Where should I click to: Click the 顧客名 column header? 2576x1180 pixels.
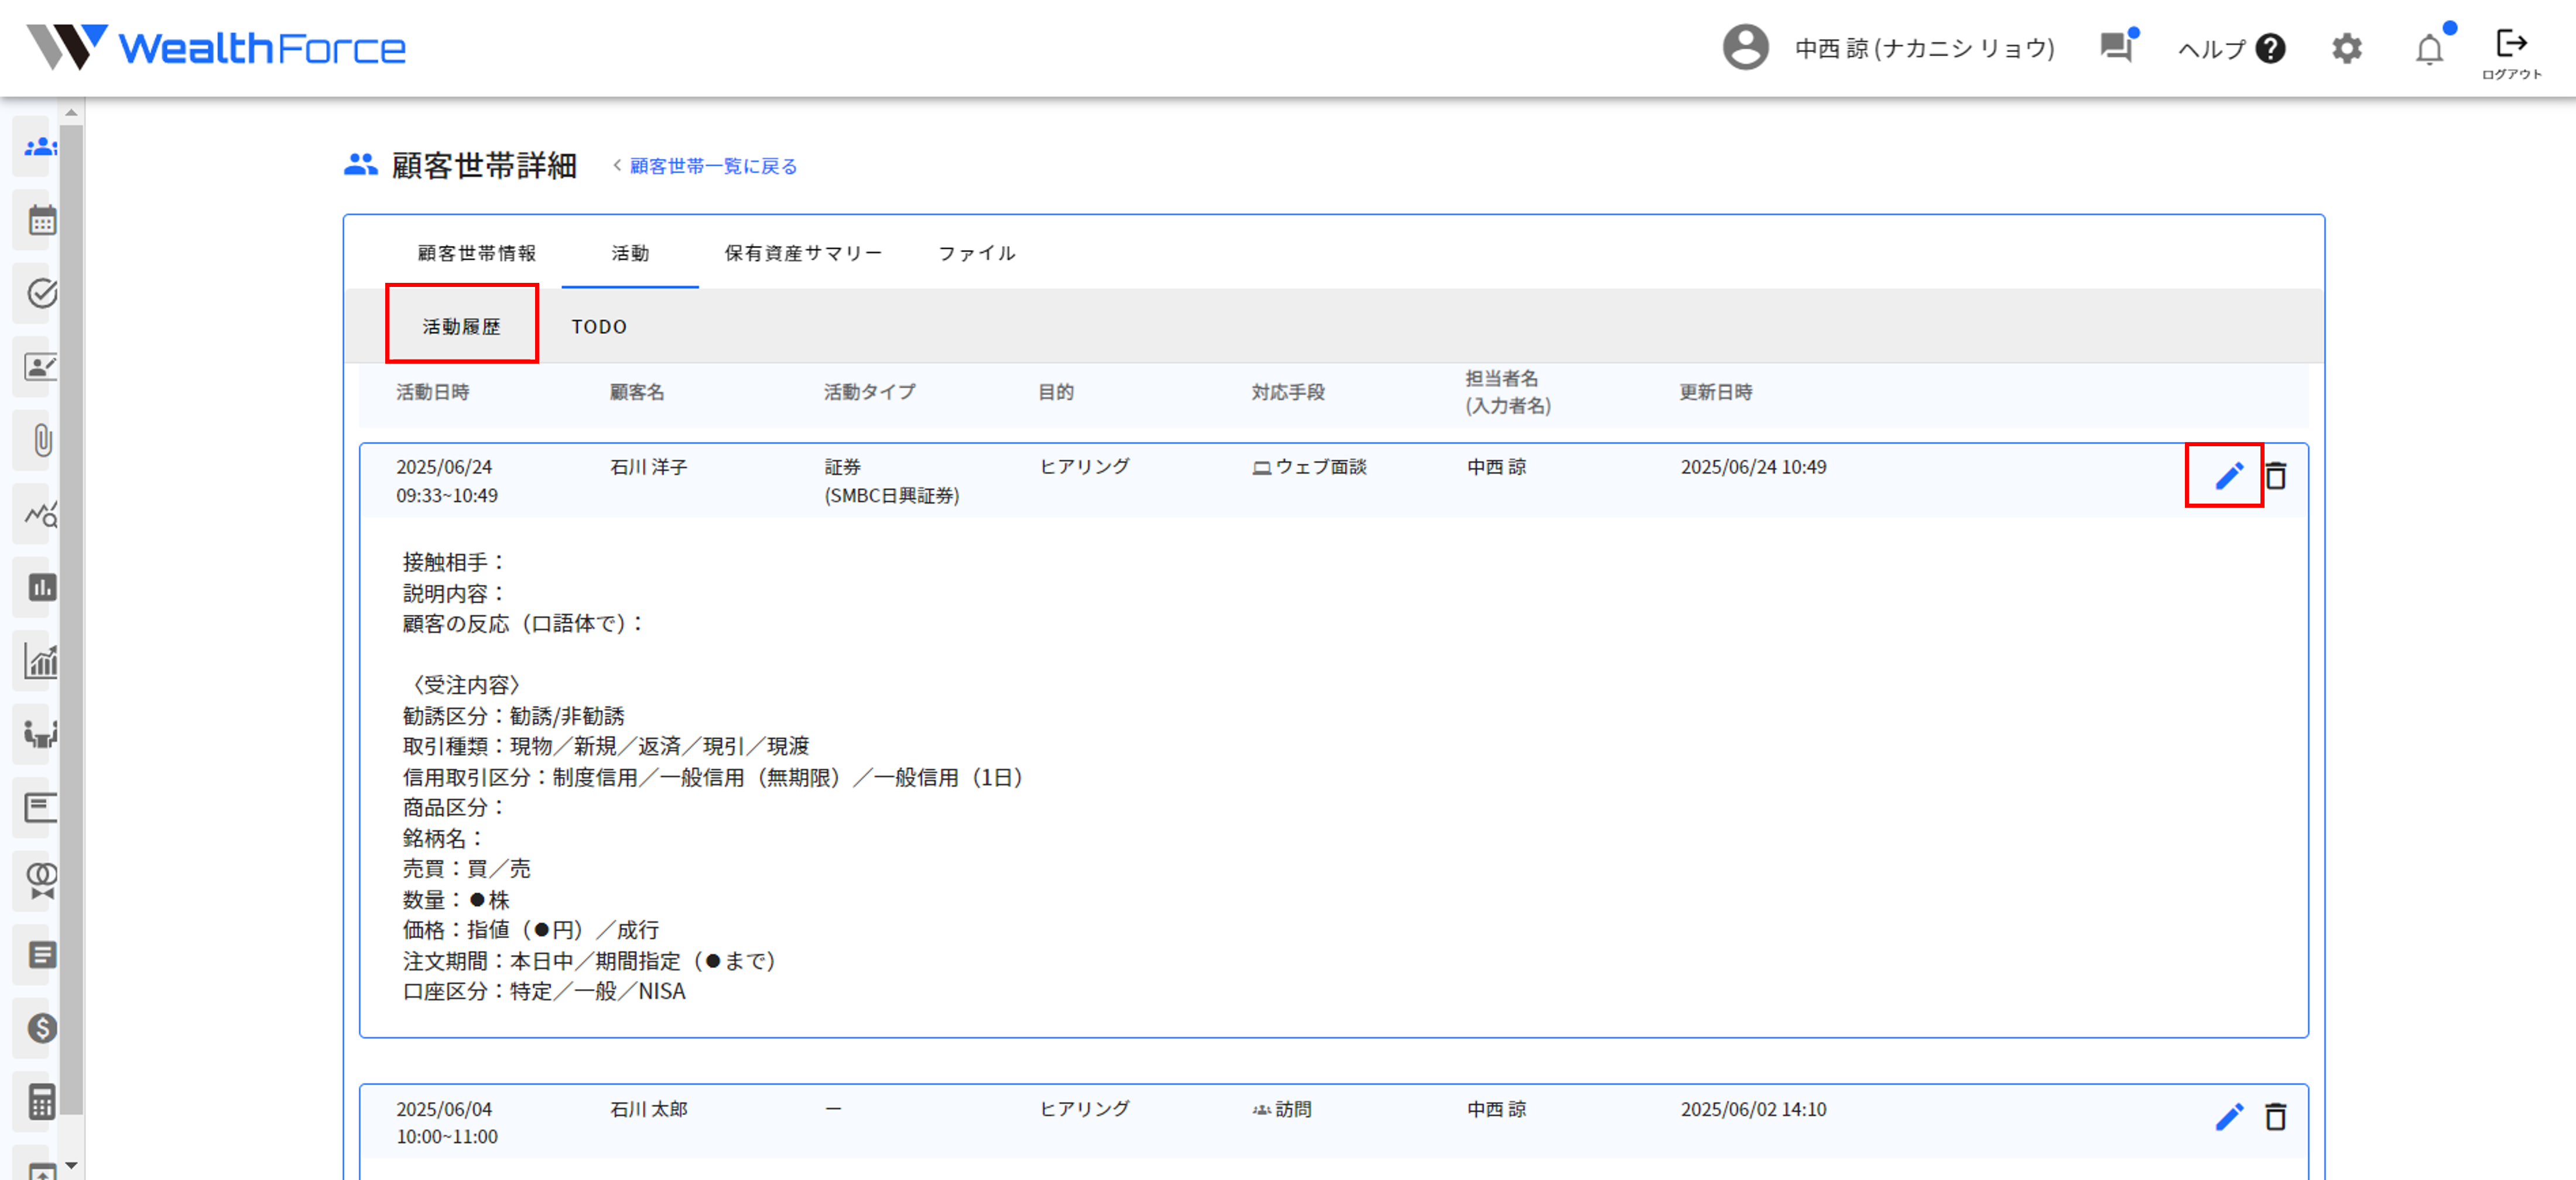click(x=637, y=392)
